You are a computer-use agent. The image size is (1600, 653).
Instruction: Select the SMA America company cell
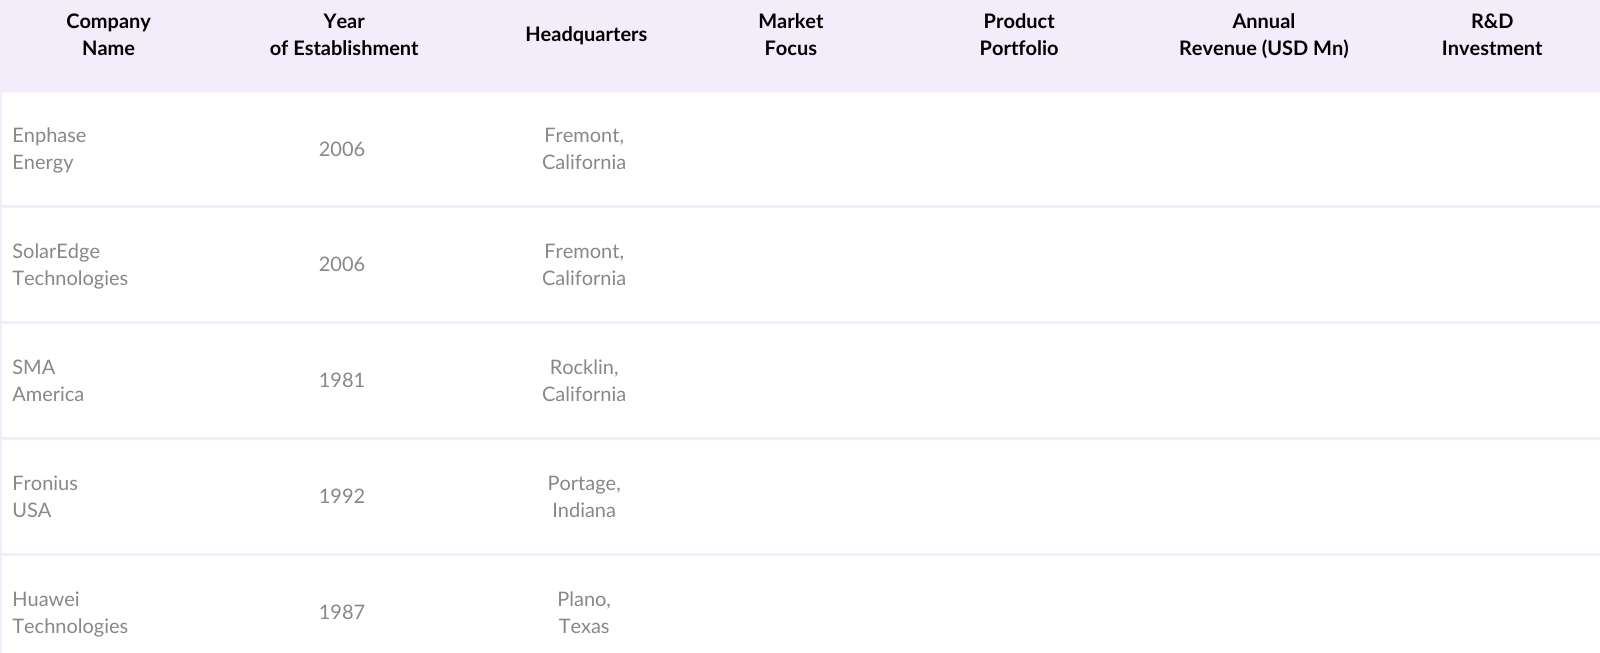[x=48, y=381]
